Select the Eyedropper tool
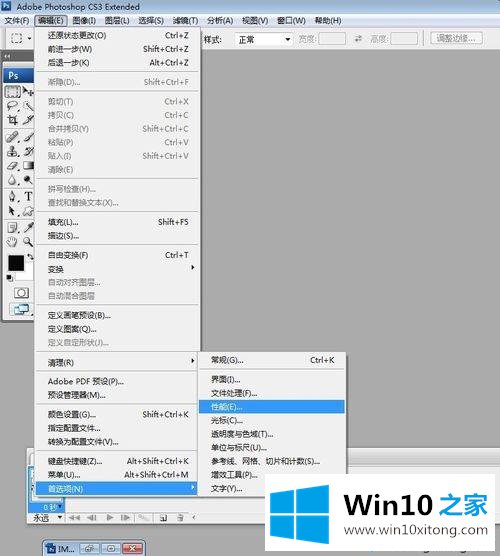Viewport: 500px width, 556px height. pos(28,227)
